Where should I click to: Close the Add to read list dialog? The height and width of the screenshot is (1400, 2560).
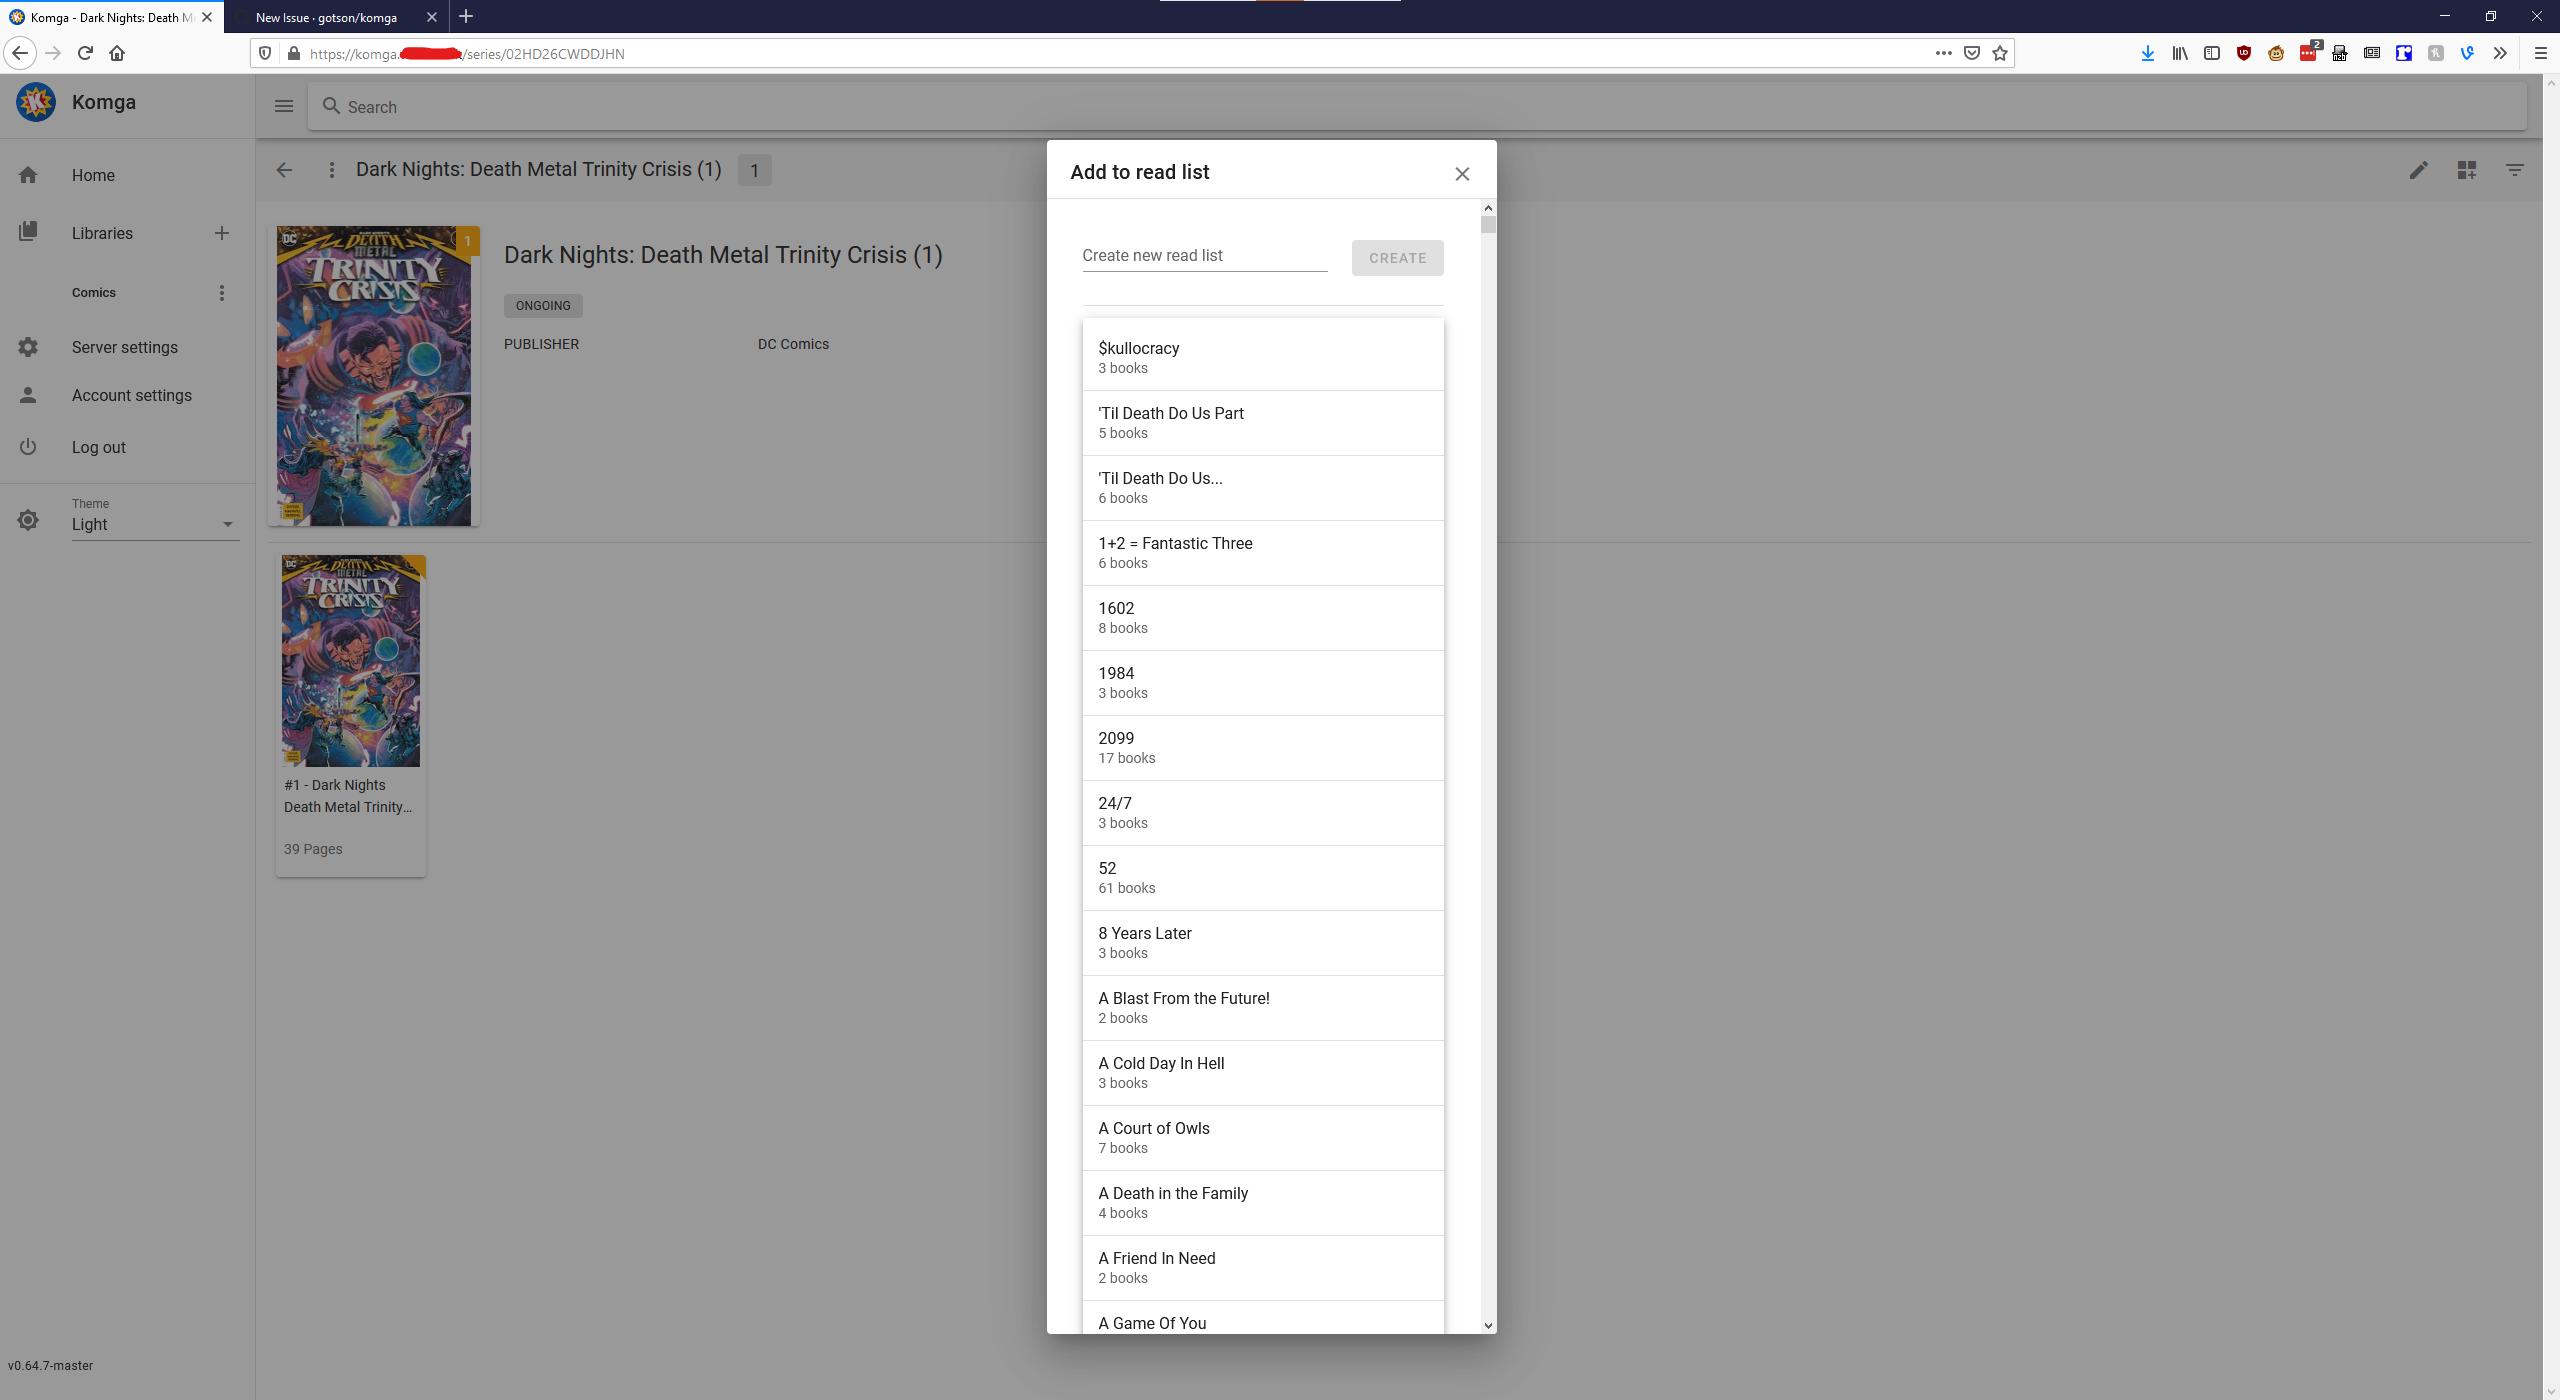click(x=1462, y=173)
